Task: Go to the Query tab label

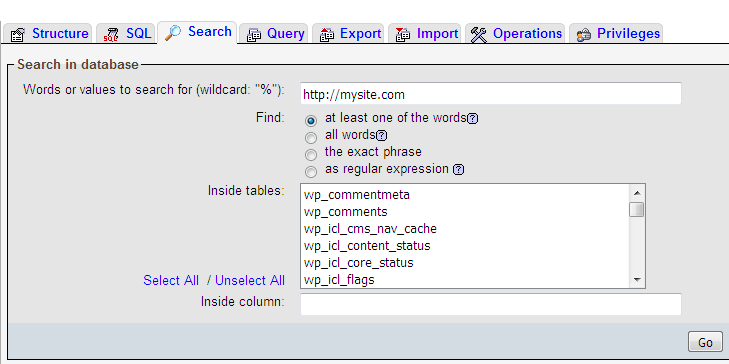Action: (x=285, y=34)
